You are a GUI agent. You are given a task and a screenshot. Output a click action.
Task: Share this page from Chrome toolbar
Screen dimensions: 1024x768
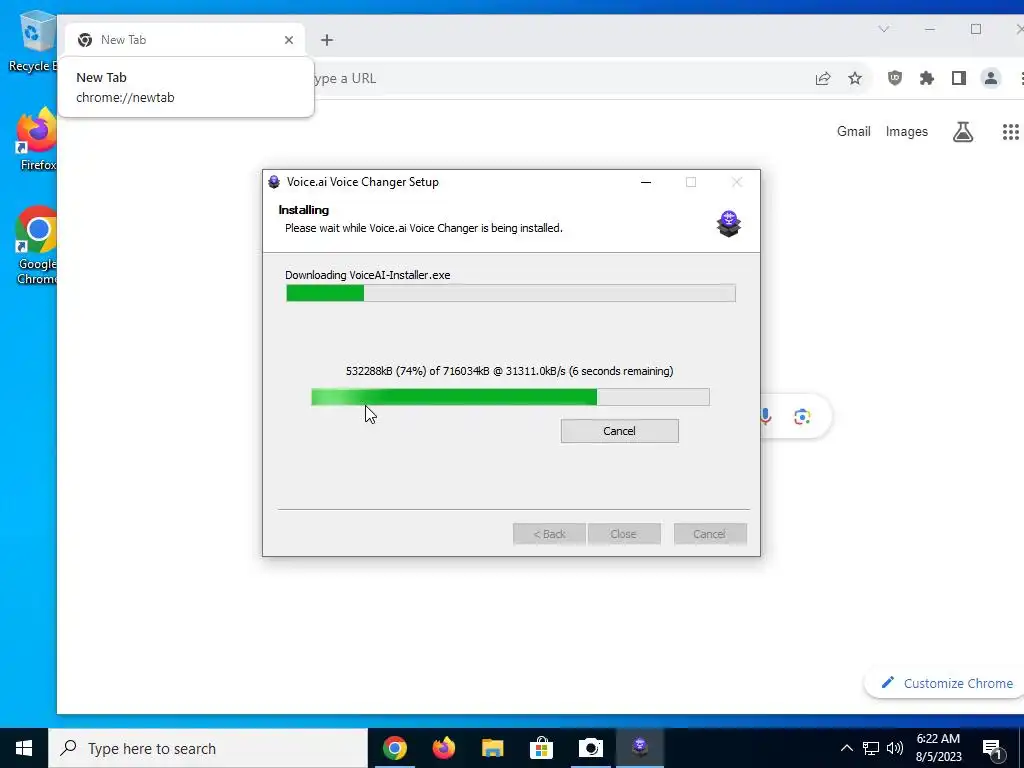pyautogui.click(x=823, y=78)
